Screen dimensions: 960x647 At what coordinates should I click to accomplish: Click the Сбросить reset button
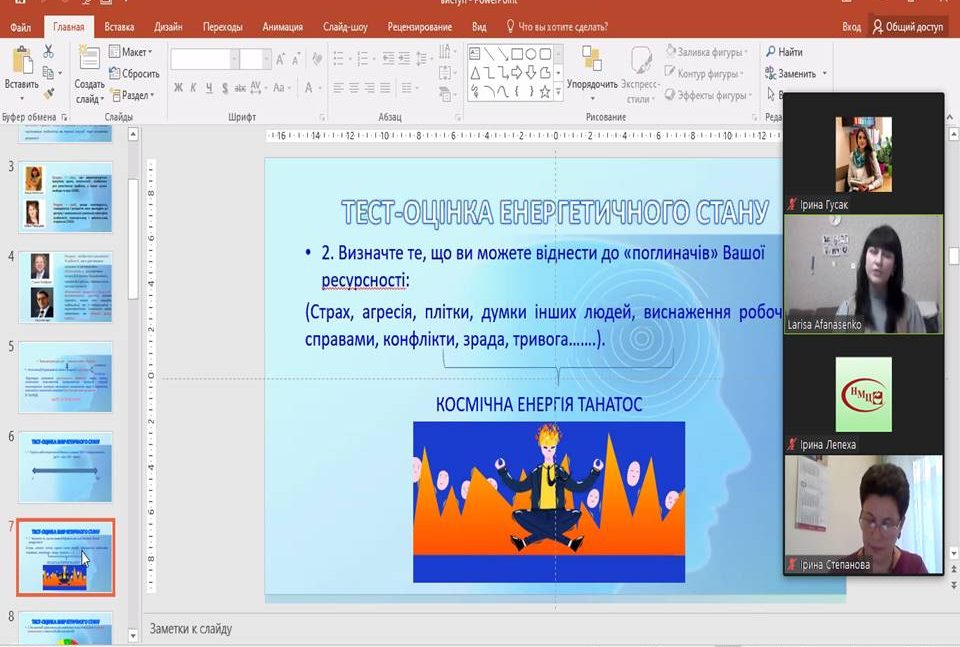pos(134,73)
